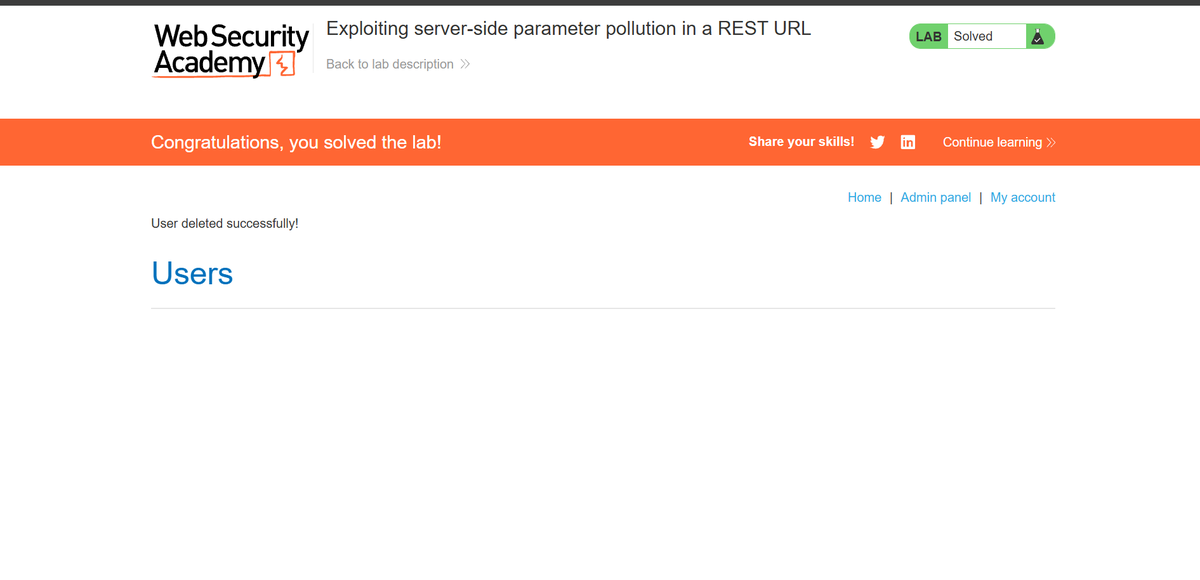Select Continue learning in the orange banner
Image resolution: width=1200 pixels, height=580 pixels.
[x=991, y=142]
